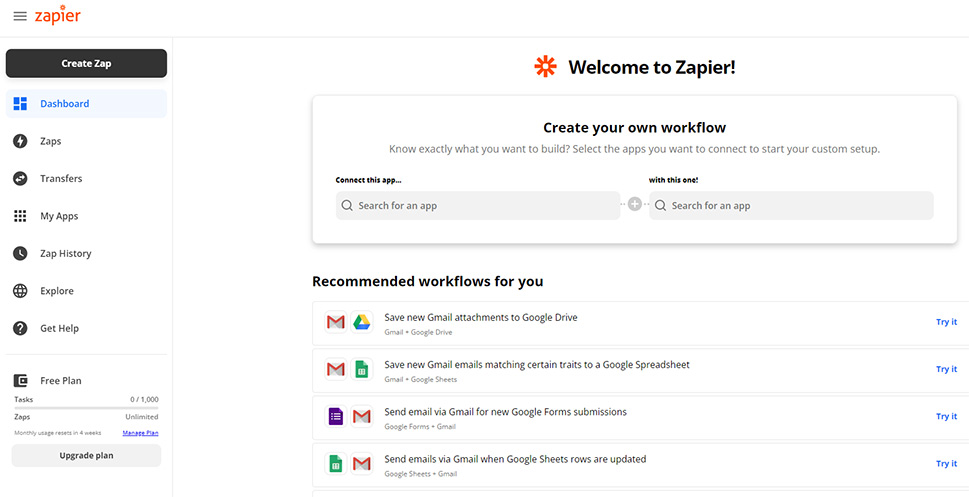Select 'Send emails via Gmail when Google Sheets rows are updated'
The image size is (969, 497).
[x=515, y=459]
